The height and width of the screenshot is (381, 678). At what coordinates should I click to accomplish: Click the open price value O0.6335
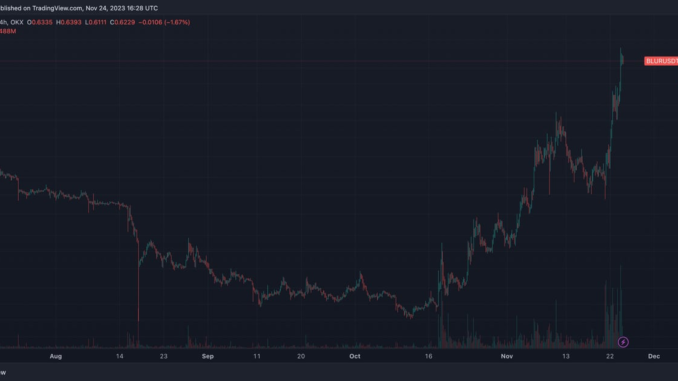pos(40,22)
